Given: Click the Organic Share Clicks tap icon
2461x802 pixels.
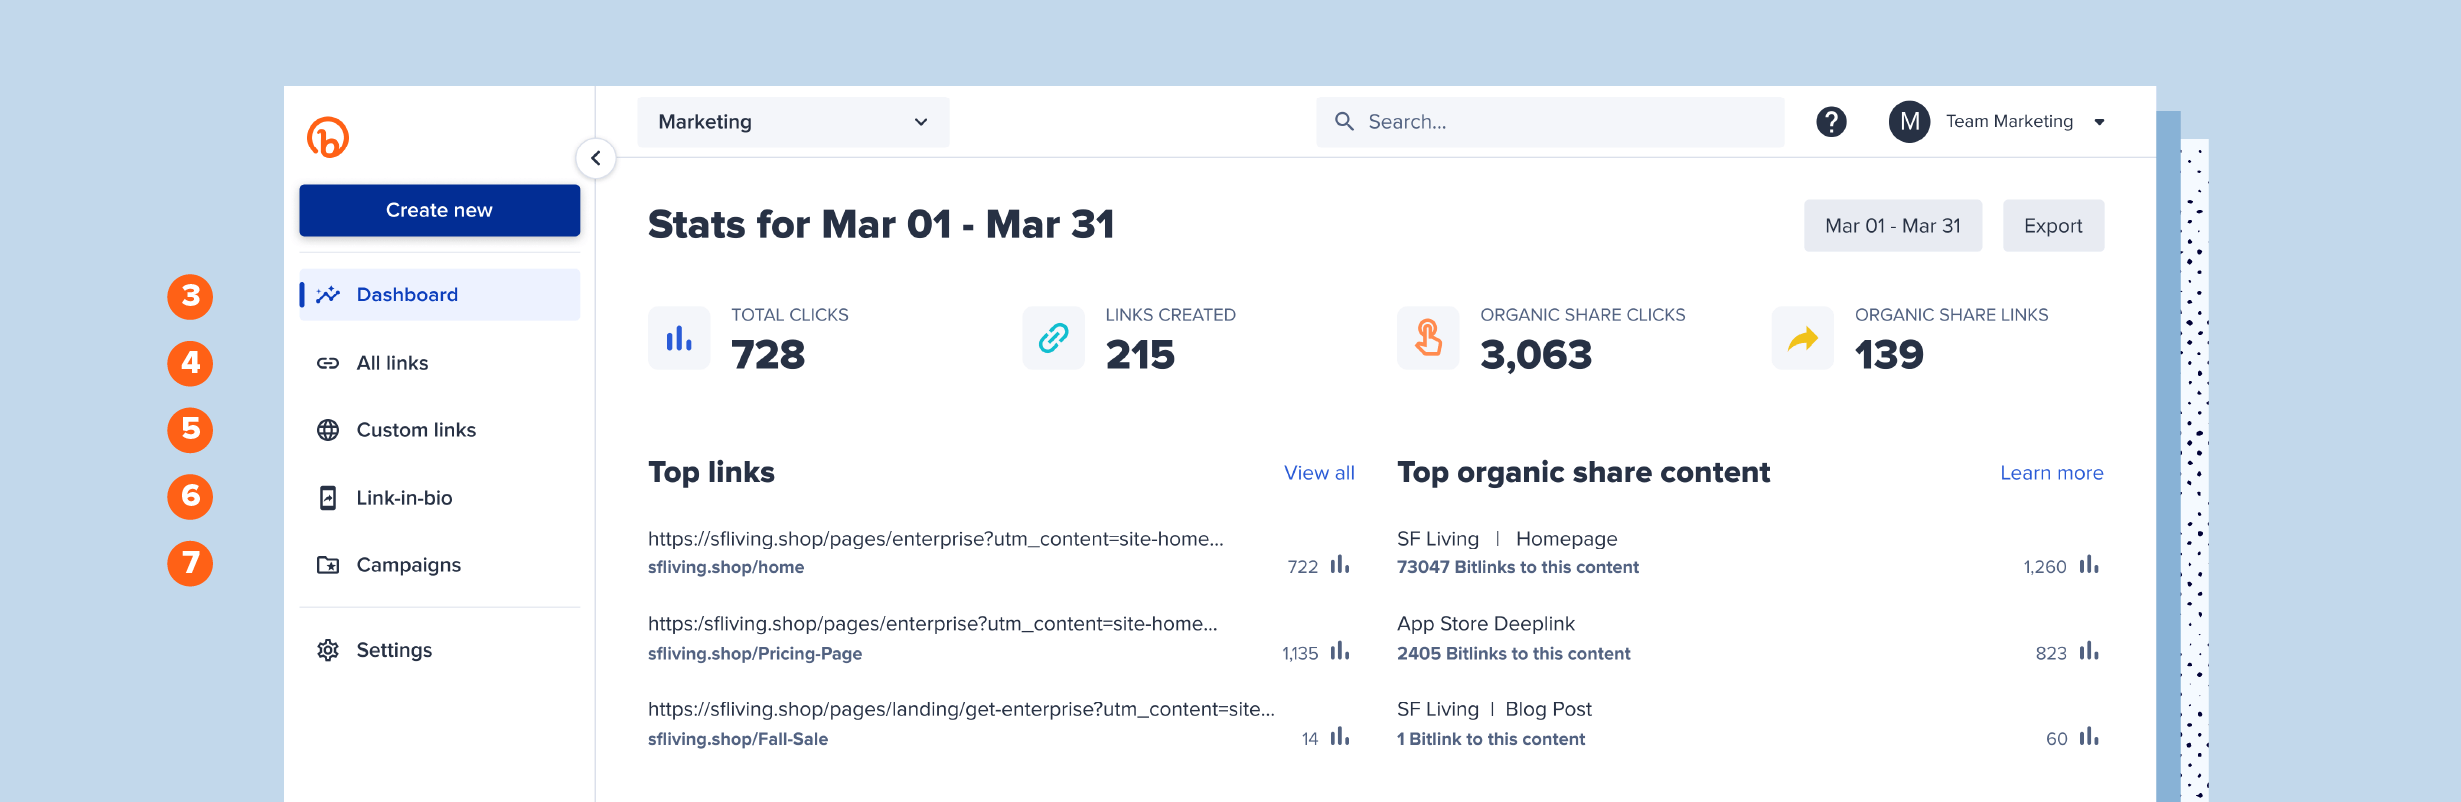Looking at the screenshot, I should tap(1428, 339).
